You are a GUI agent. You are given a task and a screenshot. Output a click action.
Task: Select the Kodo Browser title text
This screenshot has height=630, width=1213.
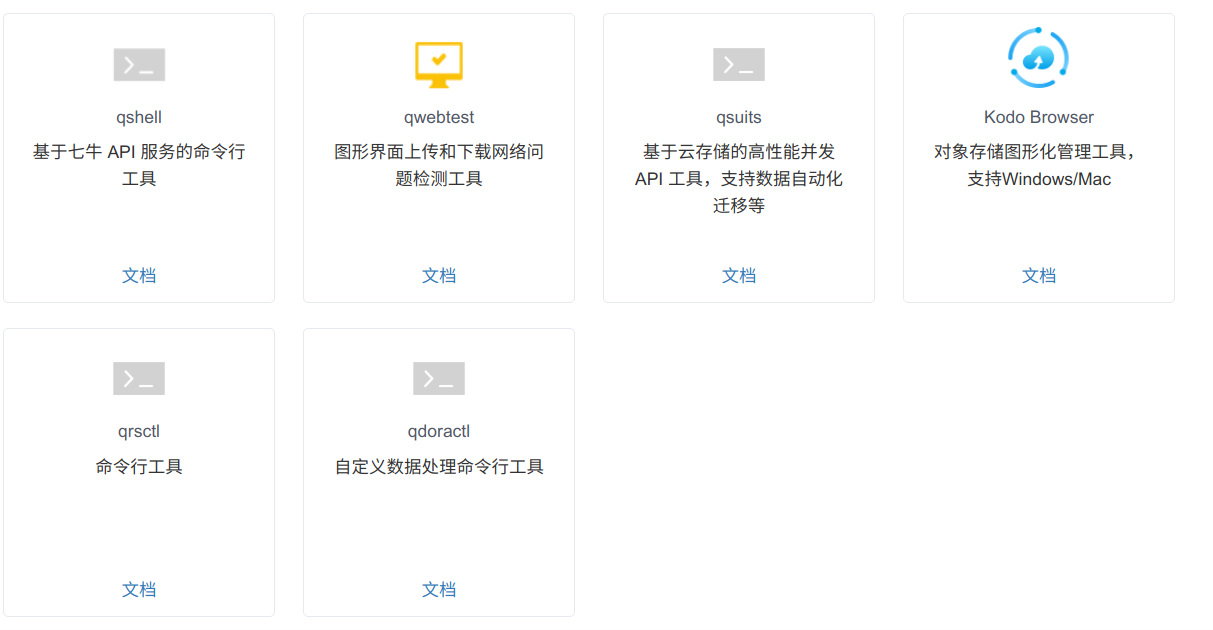click(x=1039, y=118)
